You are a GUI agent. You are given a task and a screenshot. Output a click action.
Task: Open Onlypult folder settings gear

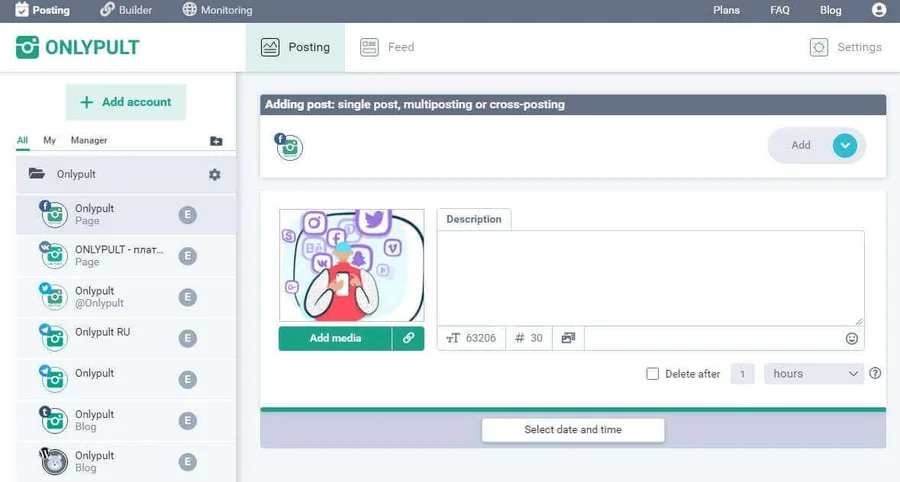coord(214,174)
